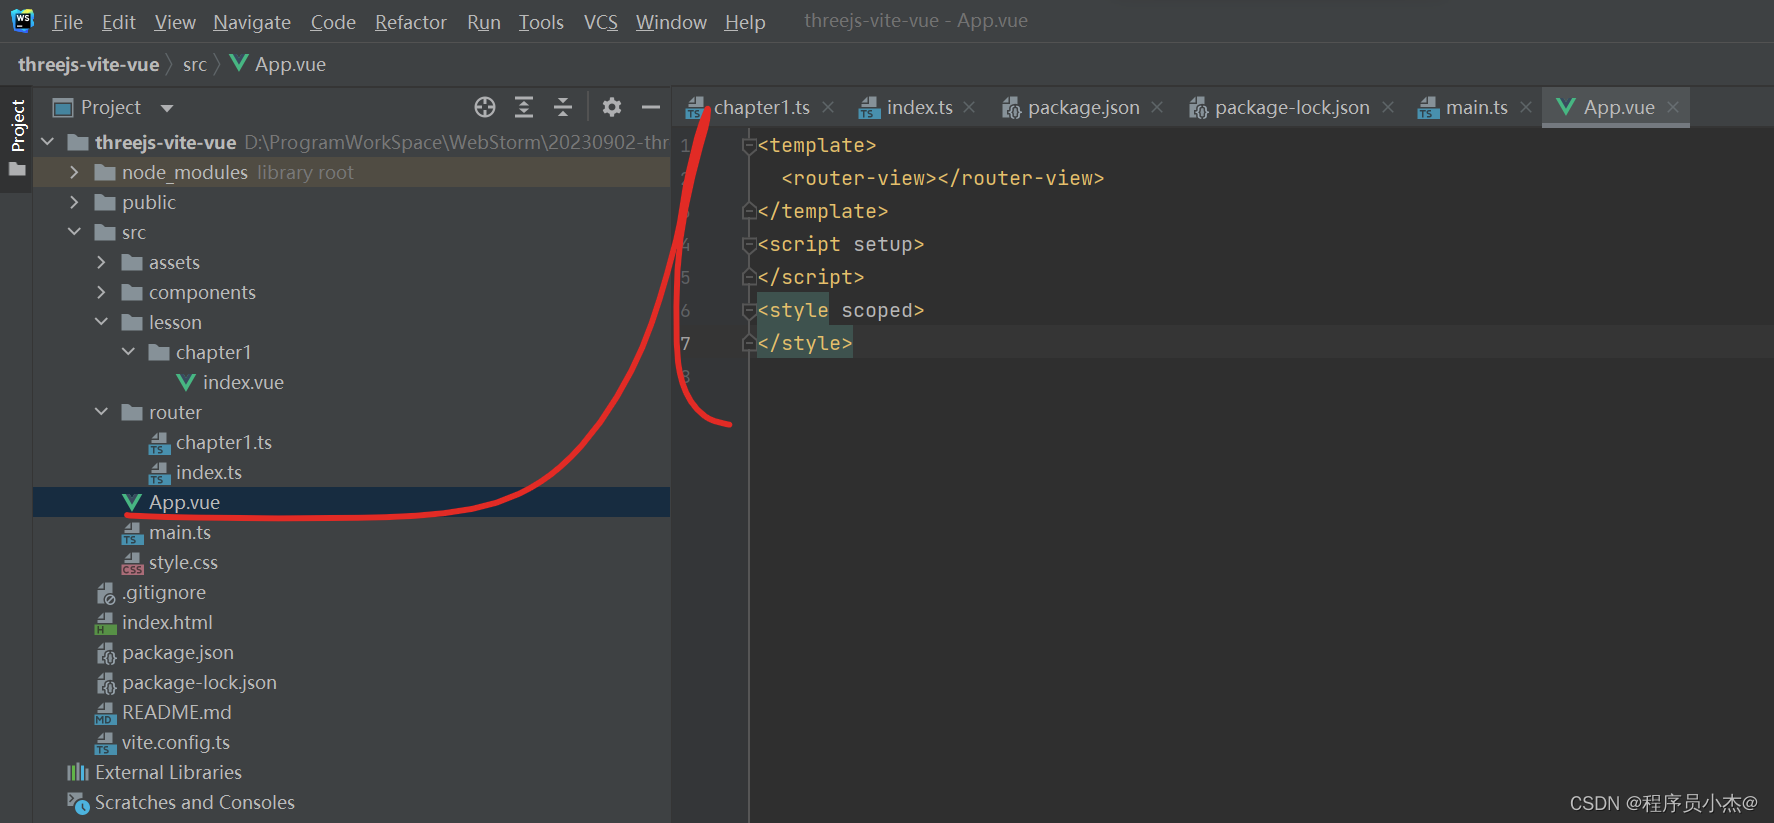The height and width of the screenshot is (823, 1774).
Task: Open the Help menu
Action: point(745,22)
